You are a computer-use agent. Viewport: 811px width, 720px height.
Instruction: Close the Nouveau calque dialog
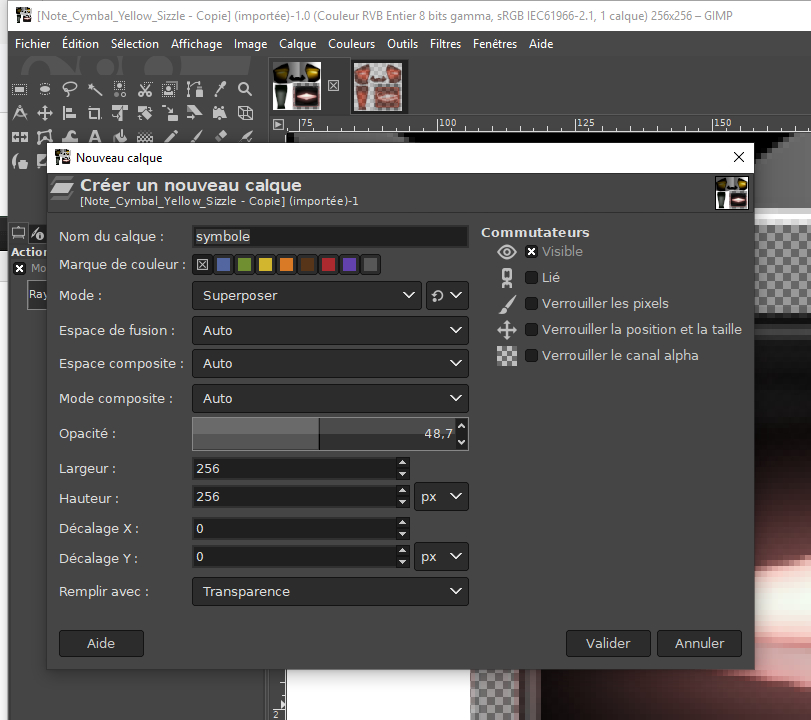pos(739,157)
